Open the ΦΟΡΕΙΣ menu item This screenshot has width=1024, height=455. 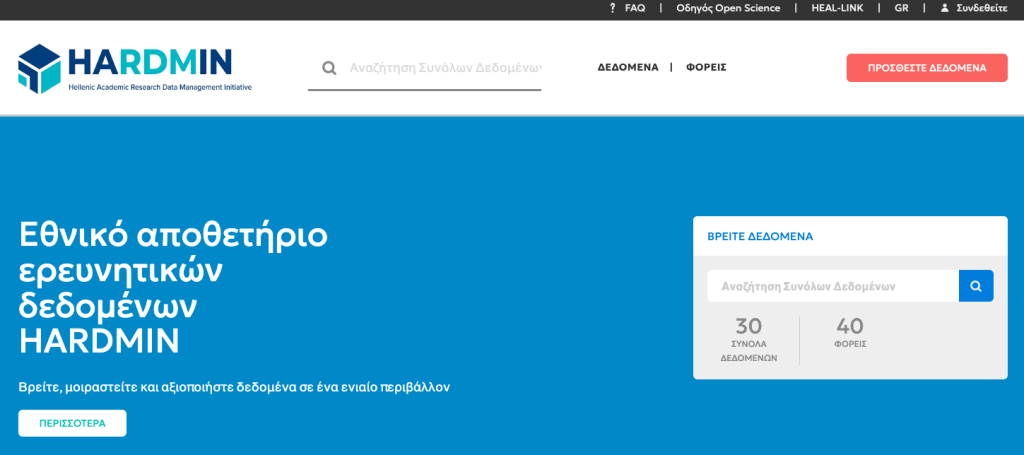point(706,68)
